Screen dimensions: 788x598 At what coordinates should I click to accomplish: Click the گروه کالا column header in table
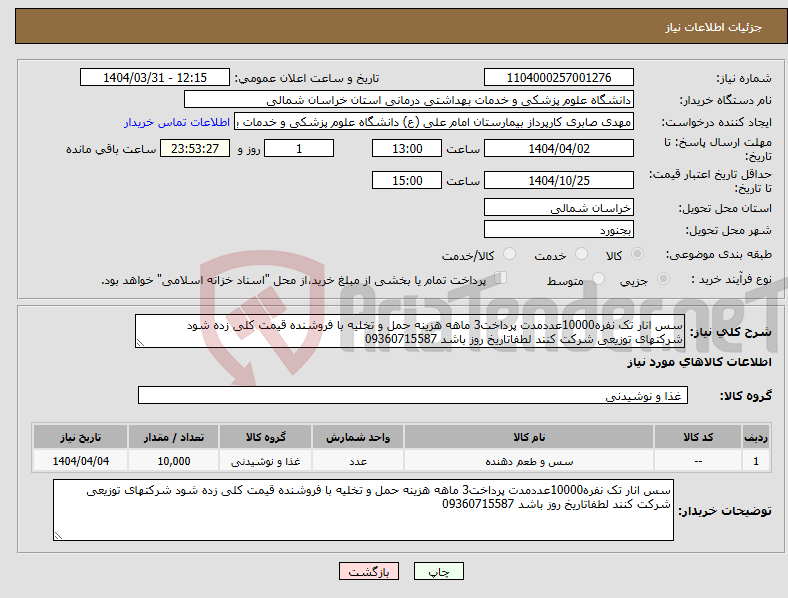tap(265, 437)
